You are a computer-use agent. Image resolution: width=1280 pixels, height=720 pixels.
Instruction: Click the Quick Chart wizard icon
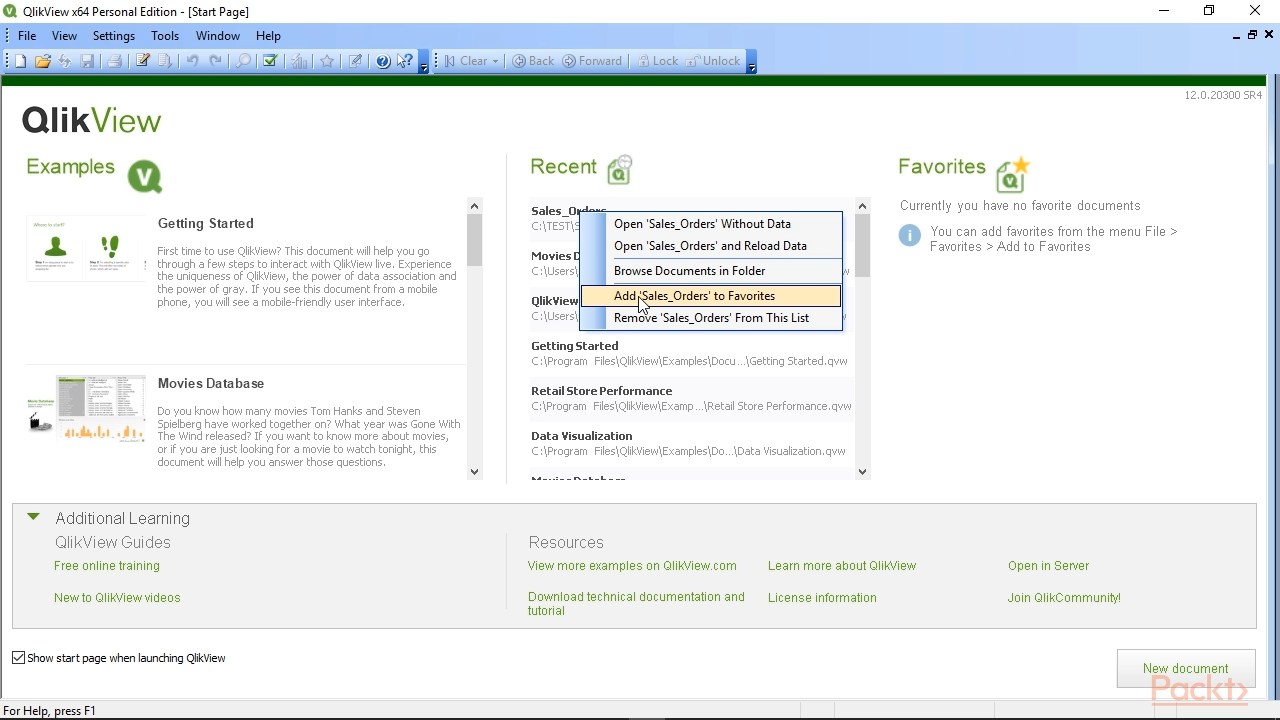point(299,61)
